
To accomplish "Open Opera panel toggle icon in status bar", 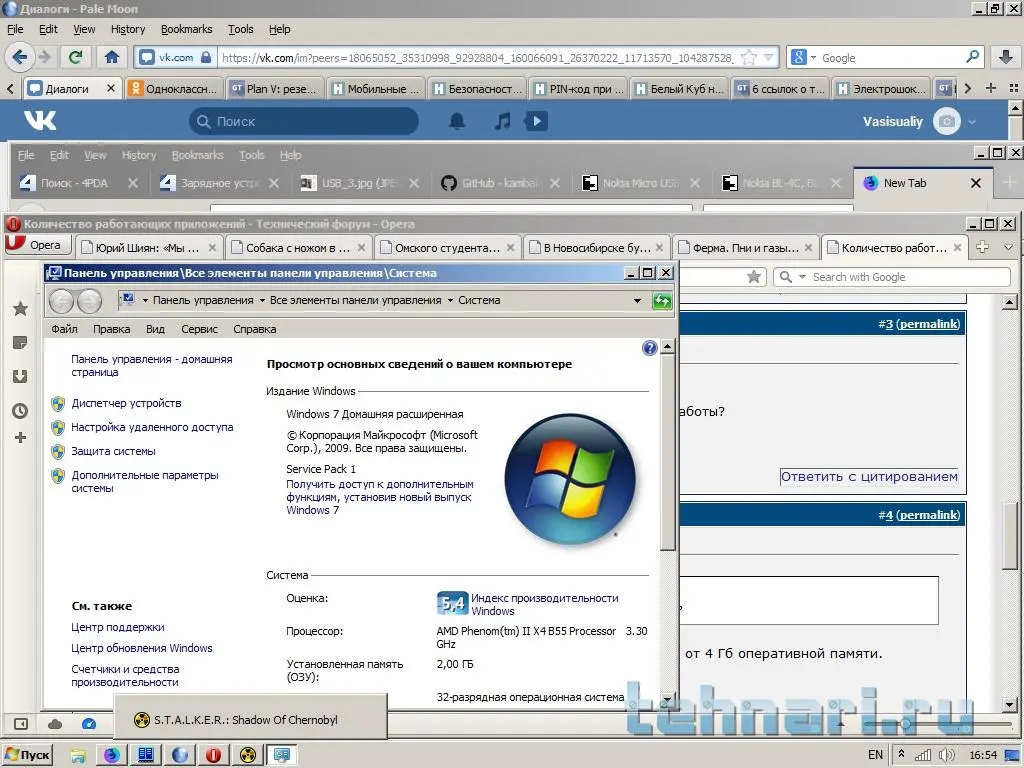I will (21, 724).
